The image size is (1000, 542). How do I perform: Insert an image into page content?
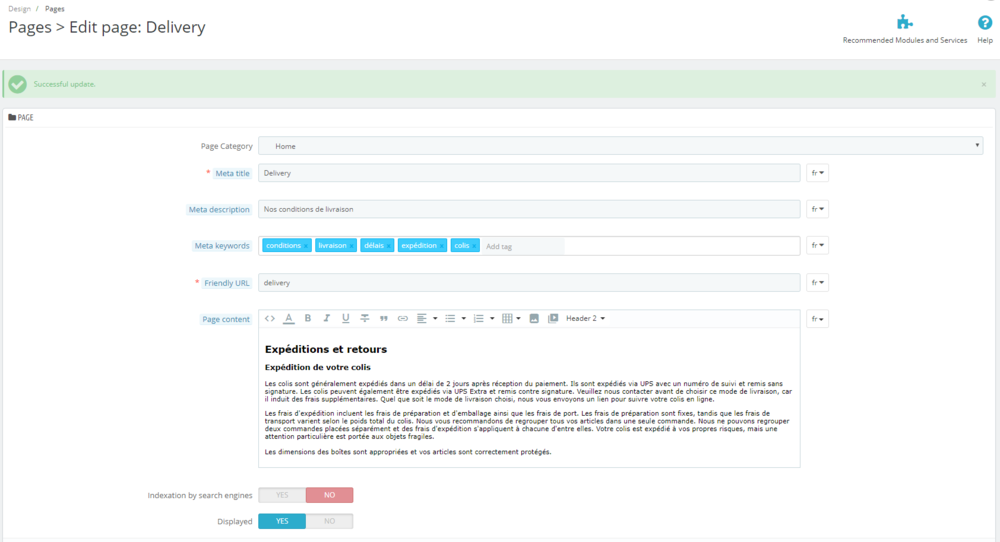tap(534, 318)
